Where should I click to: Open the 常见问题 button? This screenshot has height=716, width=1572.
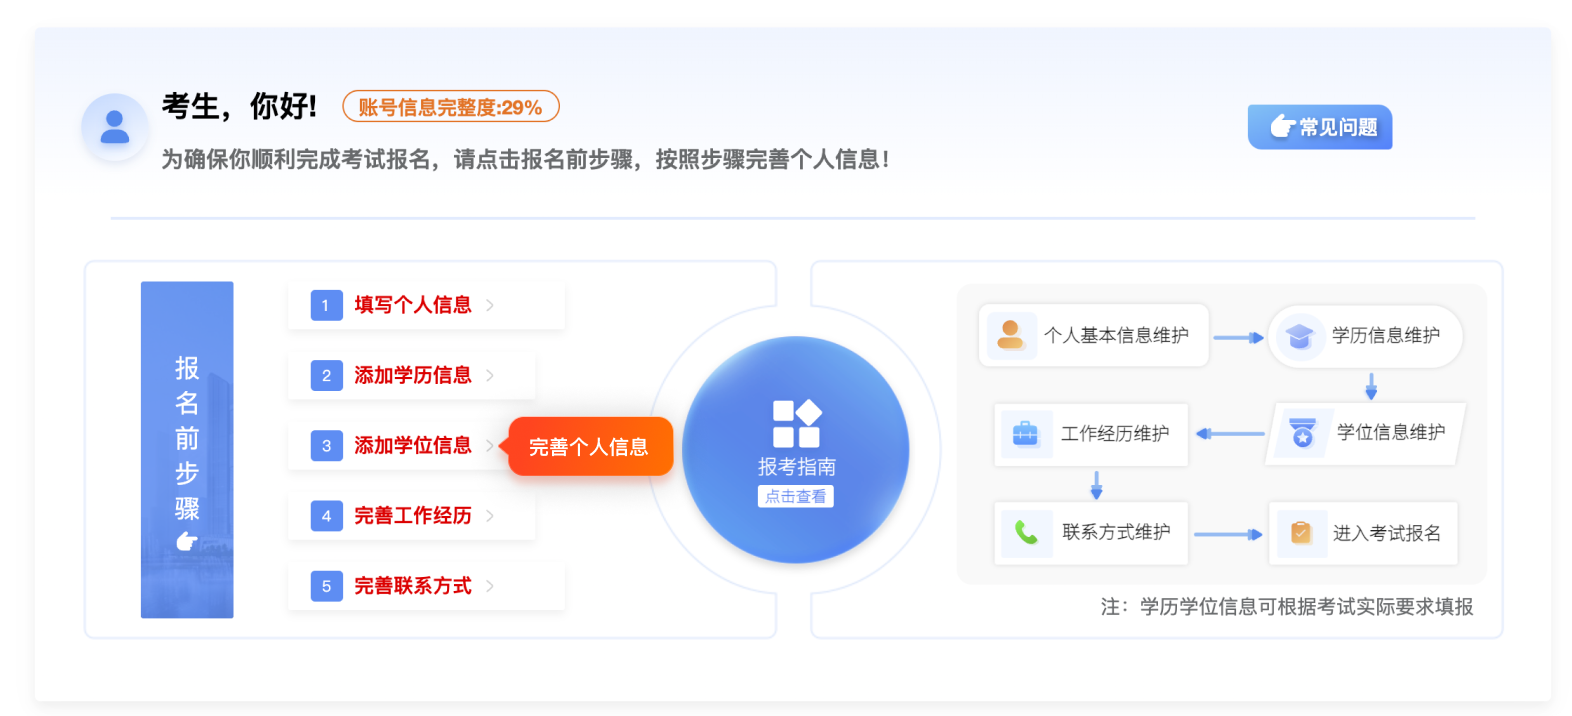(1320, 127)
